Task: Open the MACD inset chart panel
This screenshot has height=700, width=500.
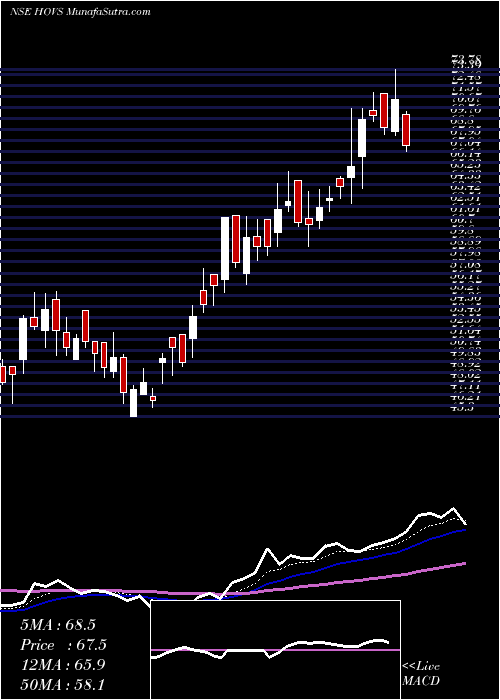Action: tap(275, 650)
